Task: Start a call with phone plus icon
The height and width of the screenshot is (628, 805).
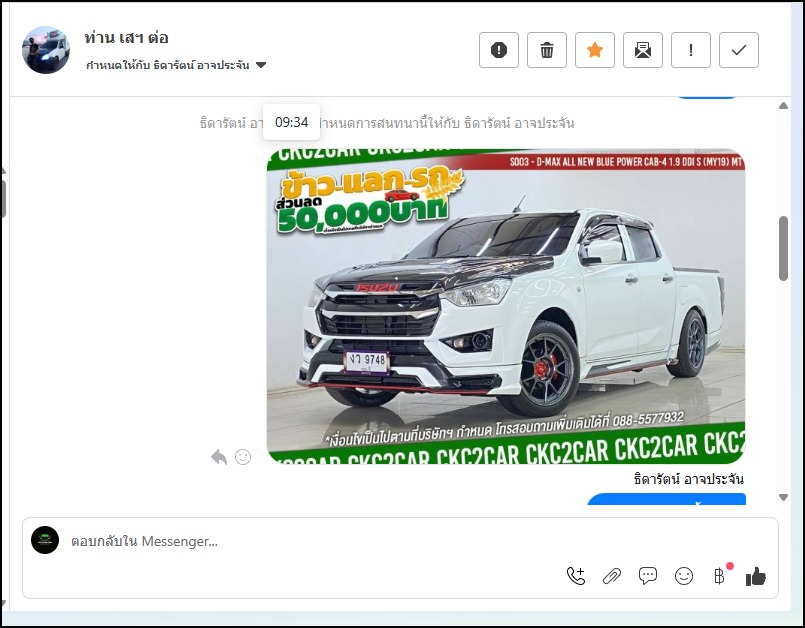Action: (x=576, y=576)
